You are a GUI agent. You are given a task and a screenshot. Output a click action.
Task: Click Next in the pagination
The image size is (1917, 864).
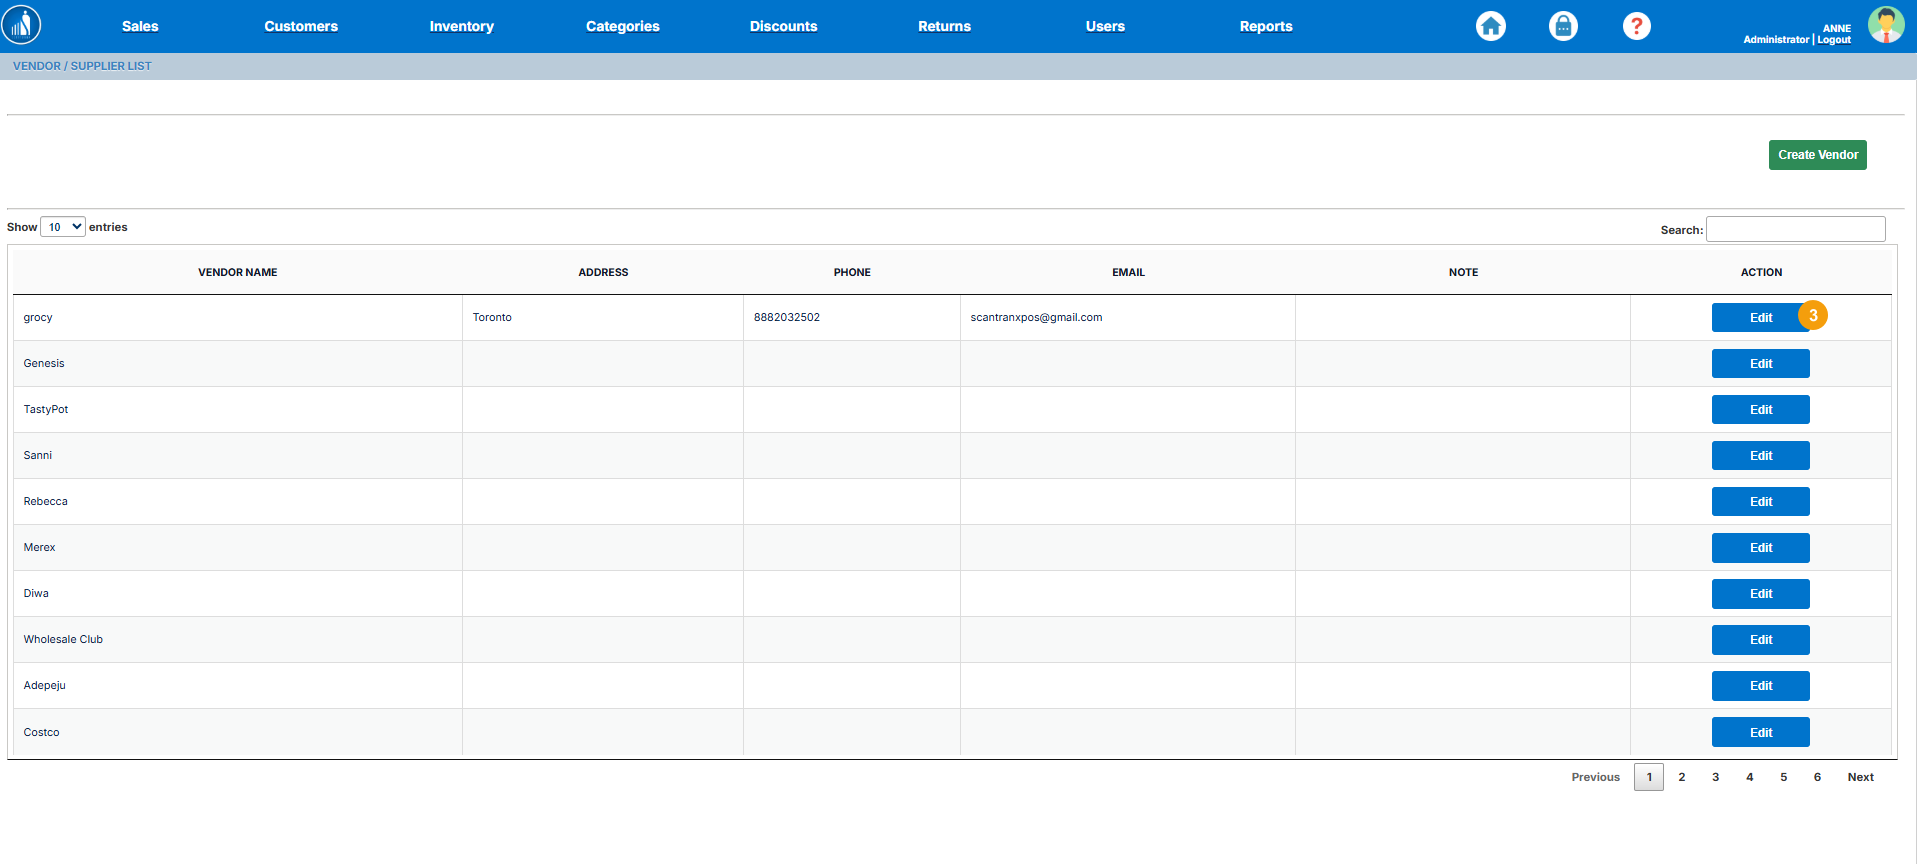click(1860, 777)
